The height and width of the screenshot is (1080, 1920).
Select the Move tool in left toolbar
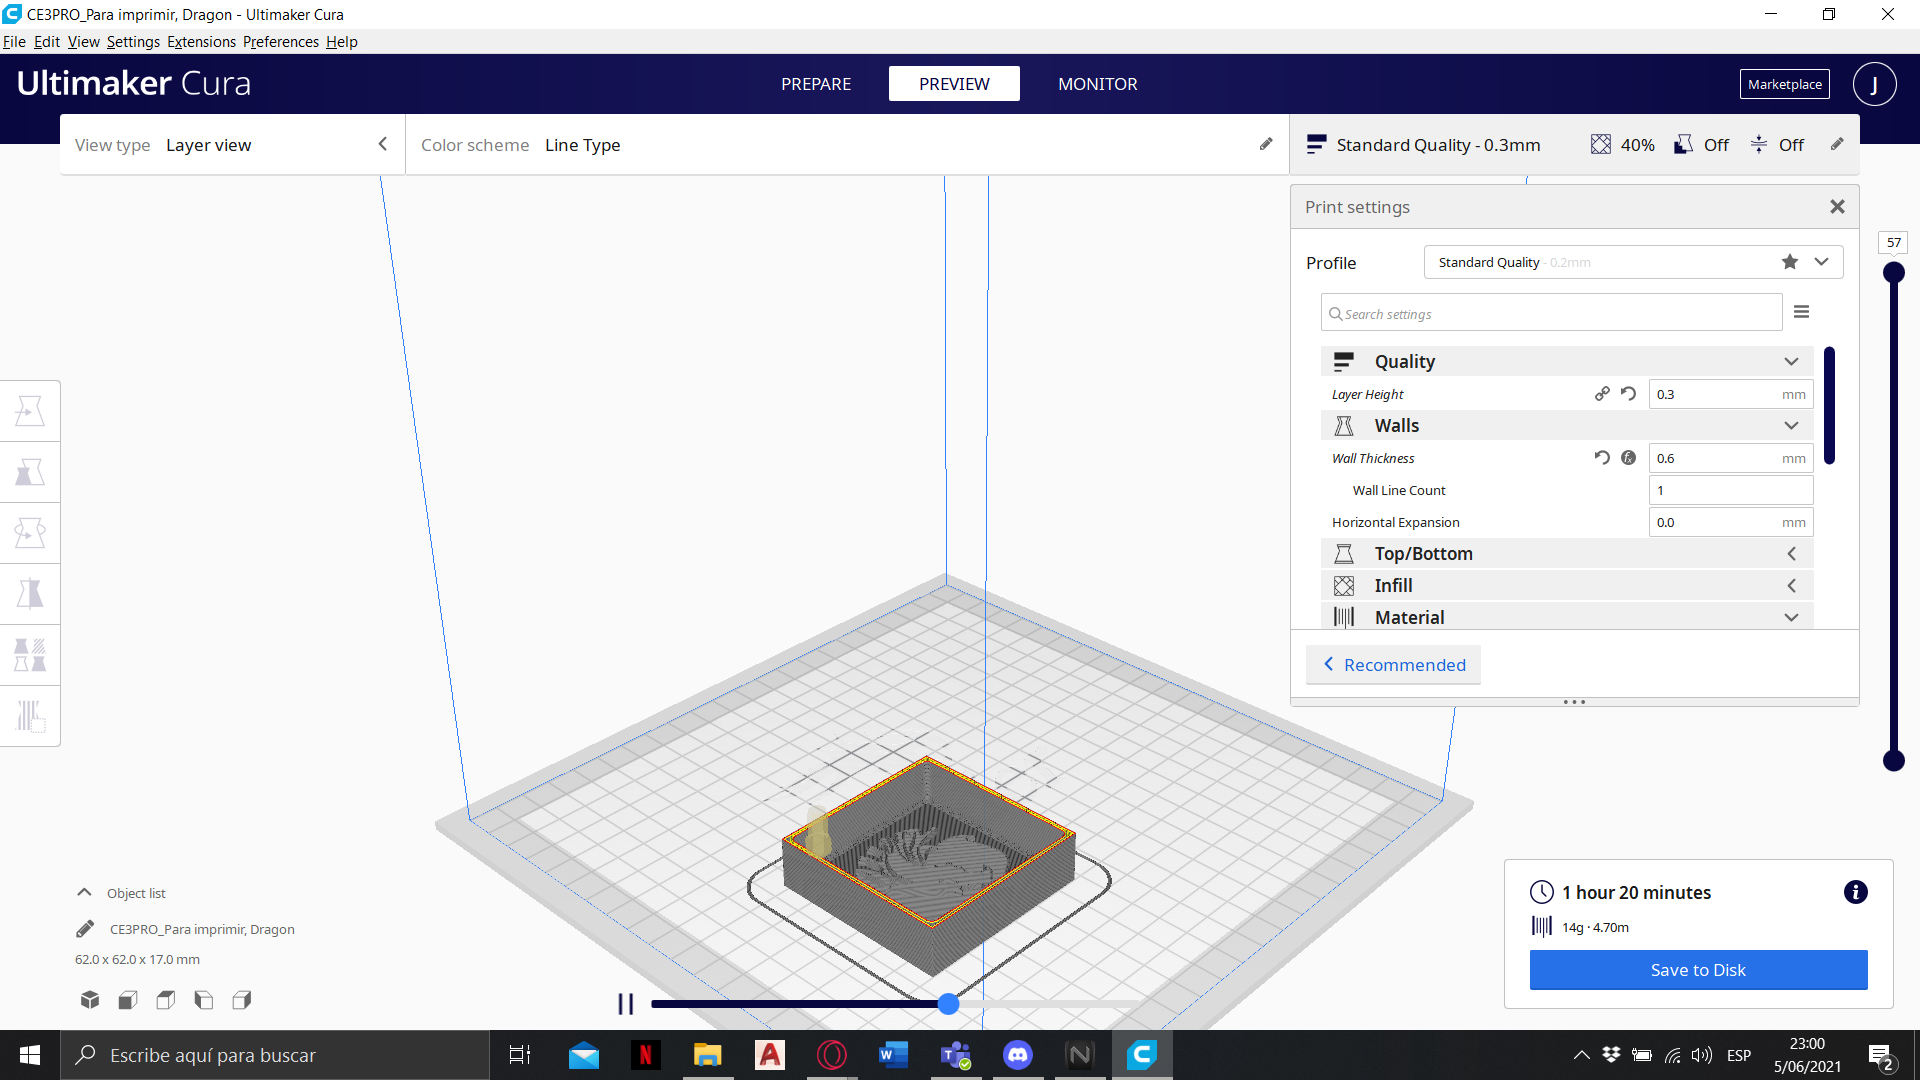pyautogui.click(x=30, y=411)
